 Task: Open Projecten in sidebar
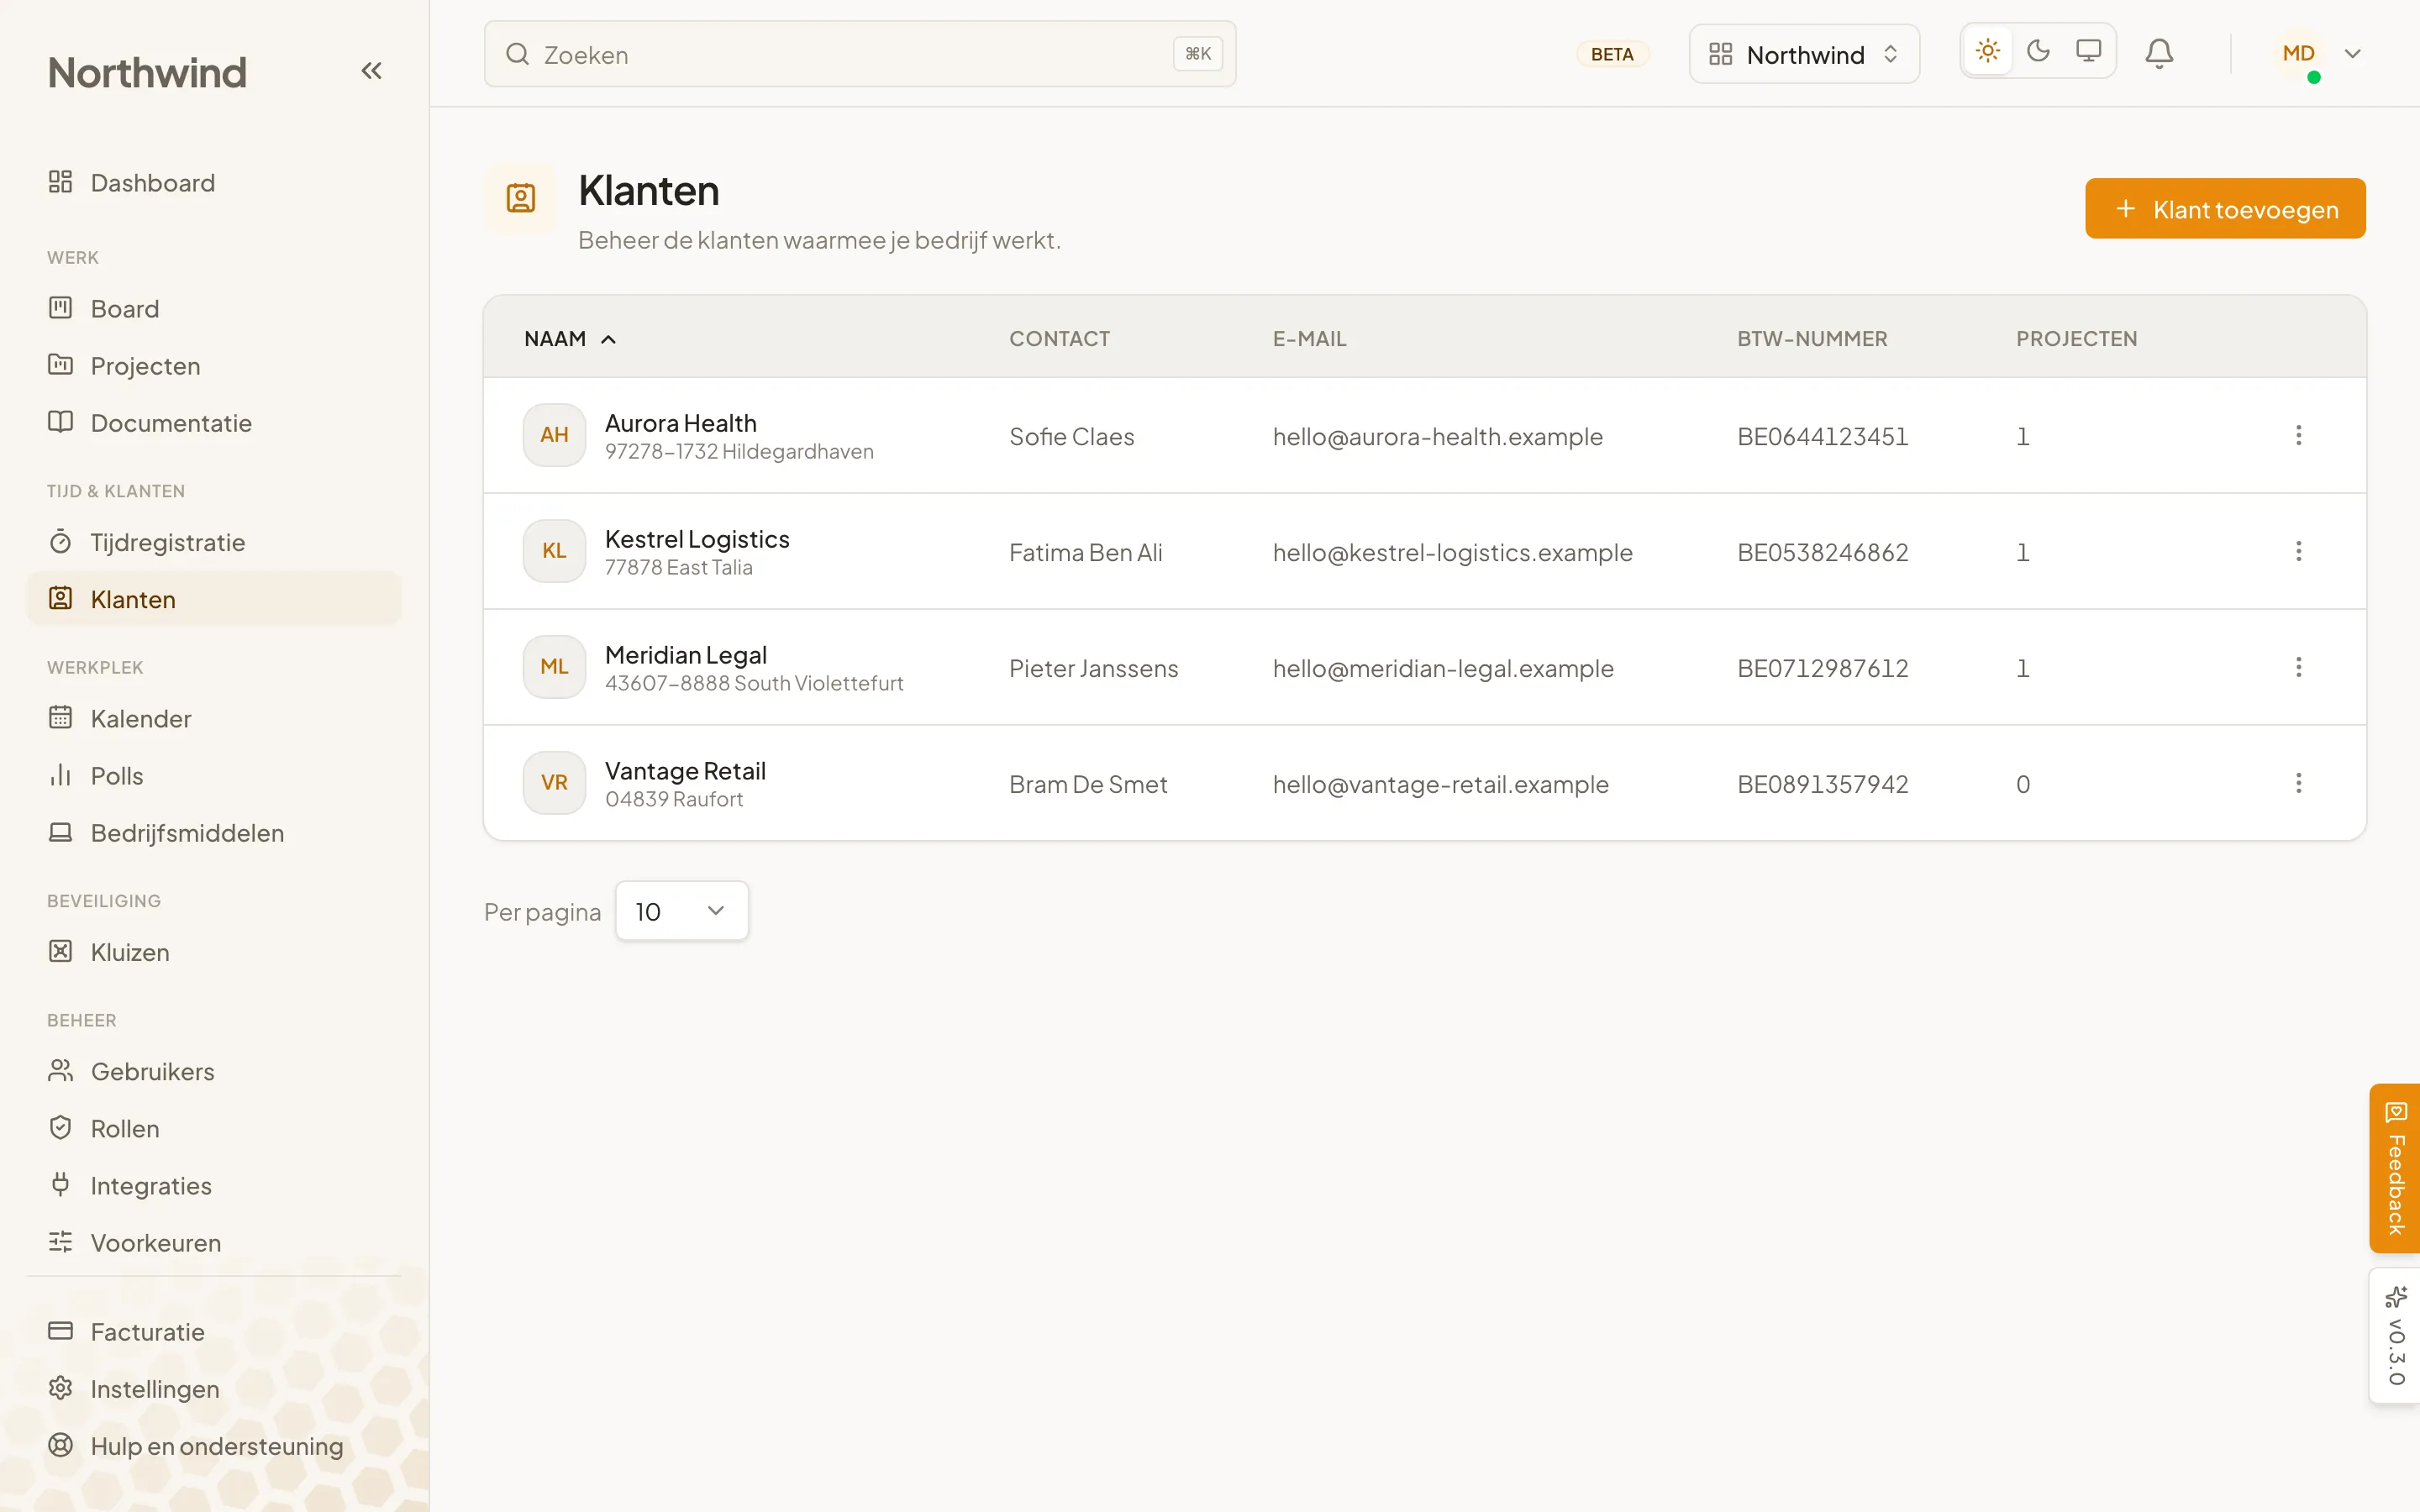[x=214, y=366]
